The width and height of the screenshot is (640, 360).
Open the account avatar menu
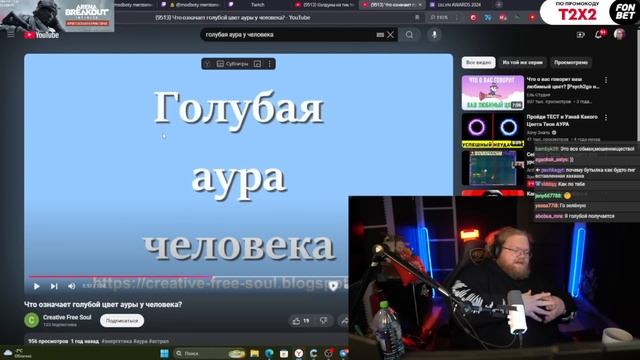(x=620, y=34)
